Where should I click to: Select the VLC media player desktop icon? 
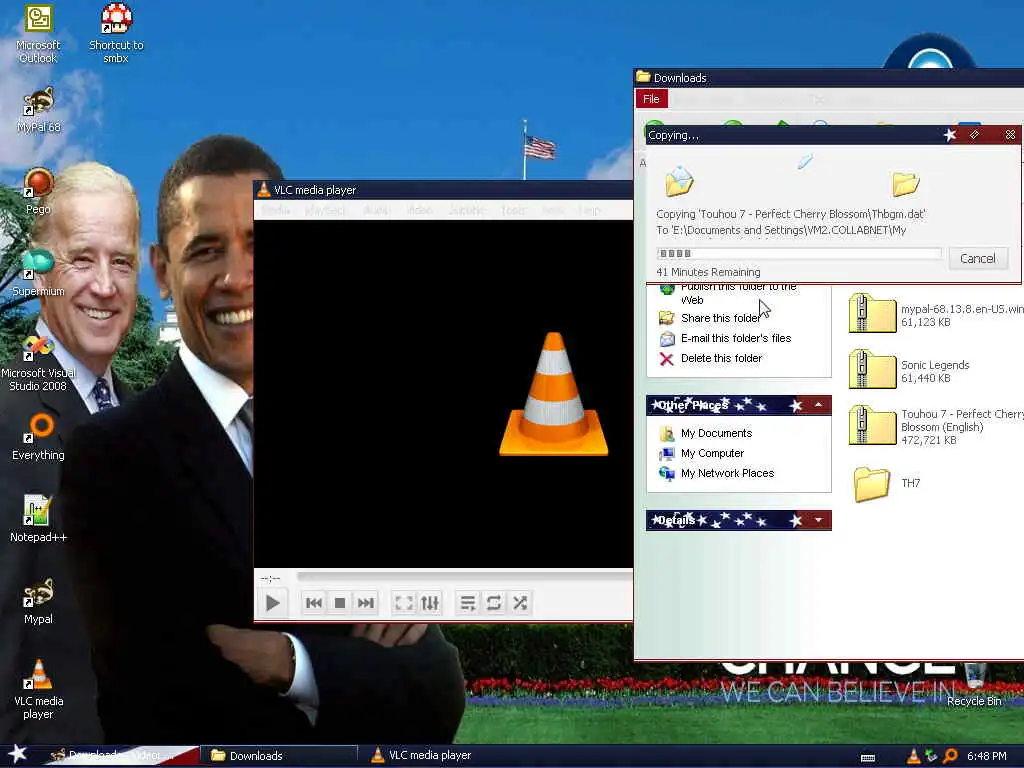tap(38, 690)
